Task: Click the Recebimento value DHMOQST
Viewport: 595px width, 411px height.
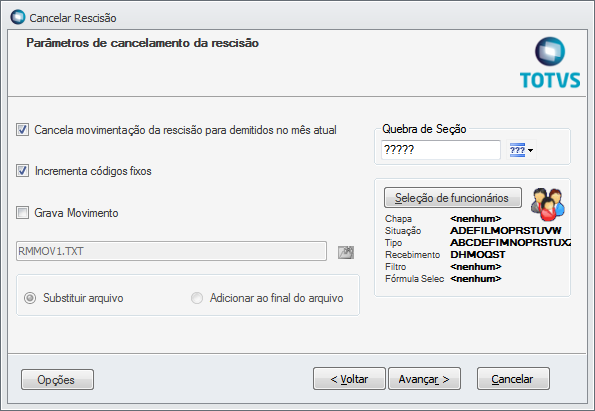Action: click(x=478, y=254)
